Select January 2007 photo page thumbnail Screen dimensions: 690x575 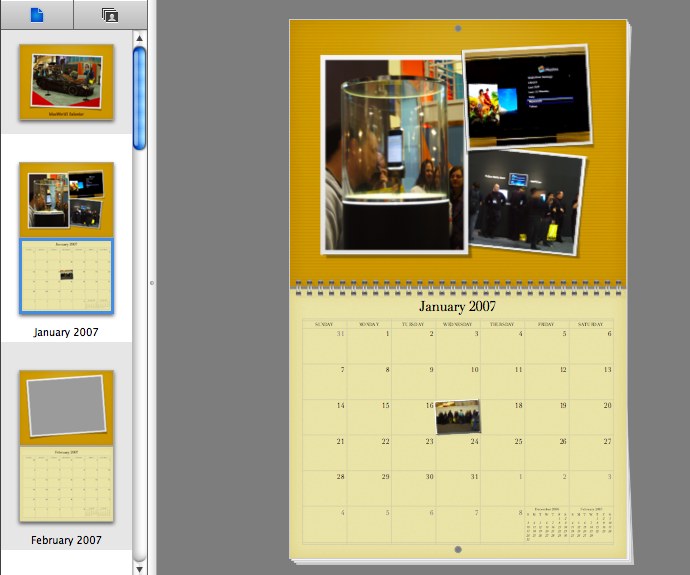tap(66, 200)
